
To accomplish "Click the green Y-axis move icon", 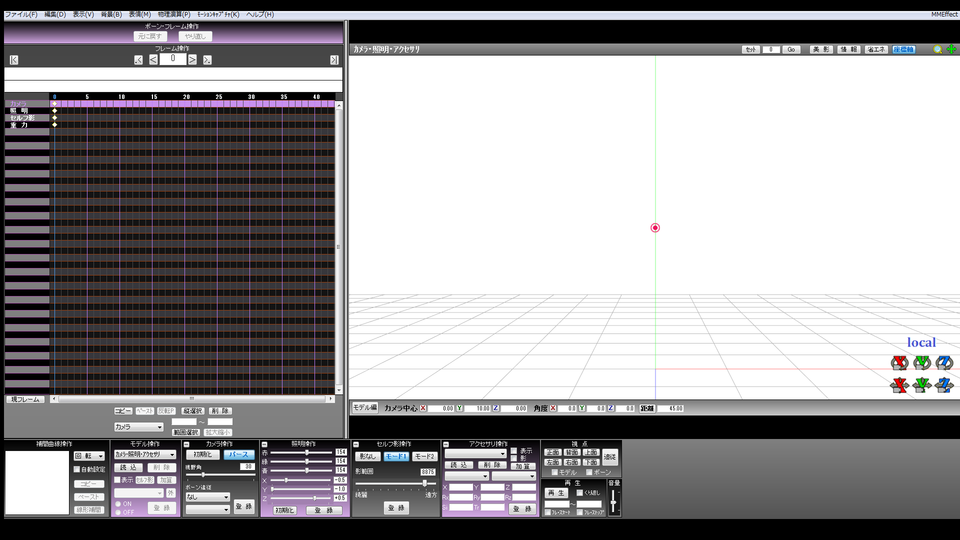I will click(x=921, y=385).
